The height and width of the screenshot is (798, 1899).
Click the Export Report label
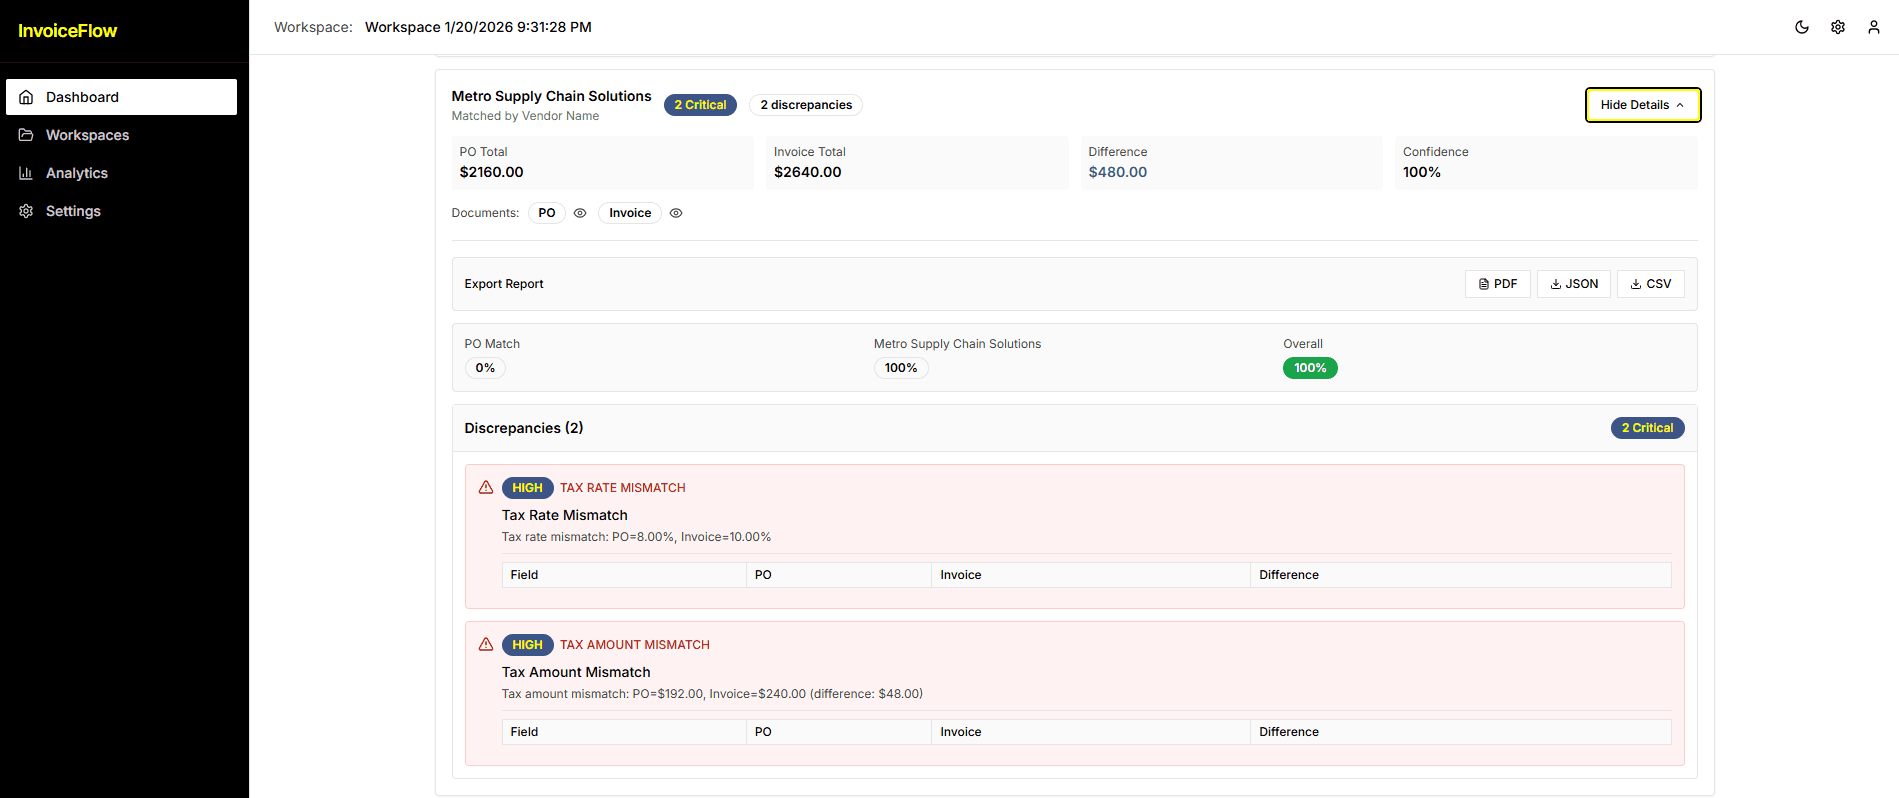point(504,284)
